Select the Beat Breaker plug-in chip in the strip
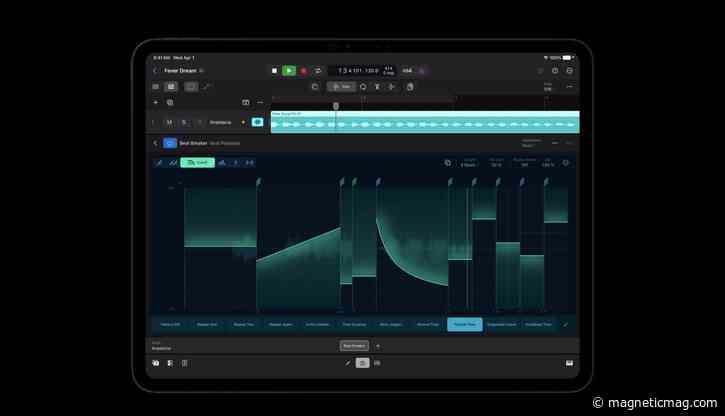Image resolution: width=725 pixels, height=416 pixels. click(354, 346)
